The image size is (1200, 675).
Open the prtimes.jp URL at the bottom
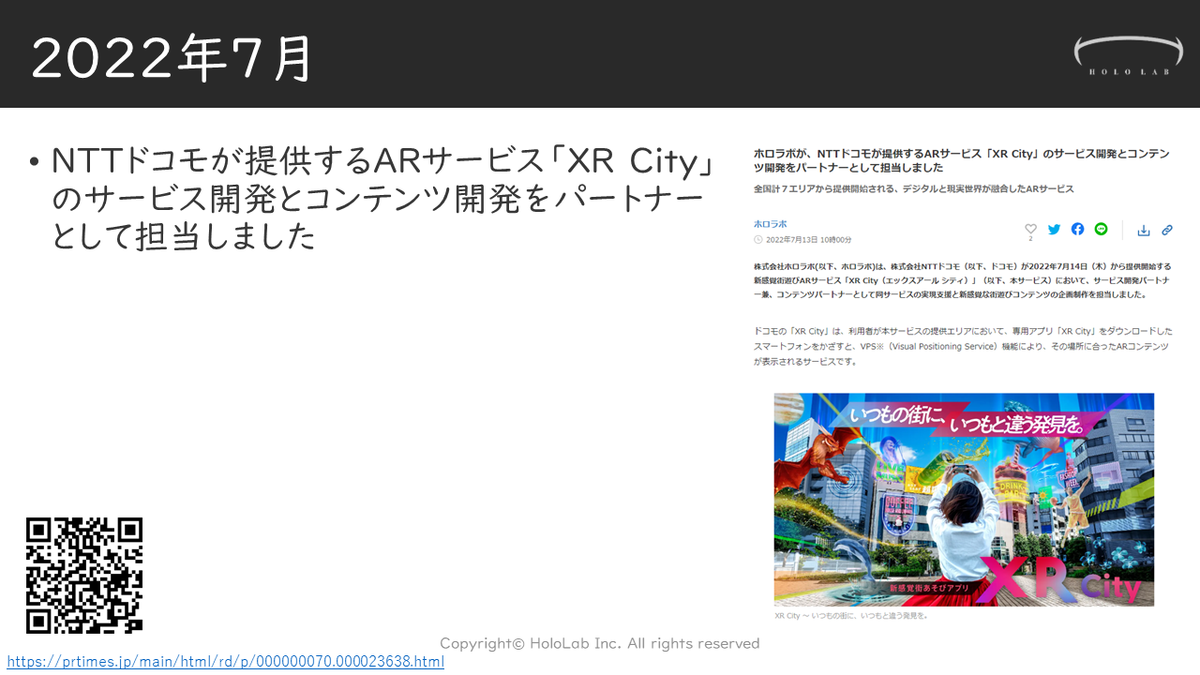(x=225, y=662)
